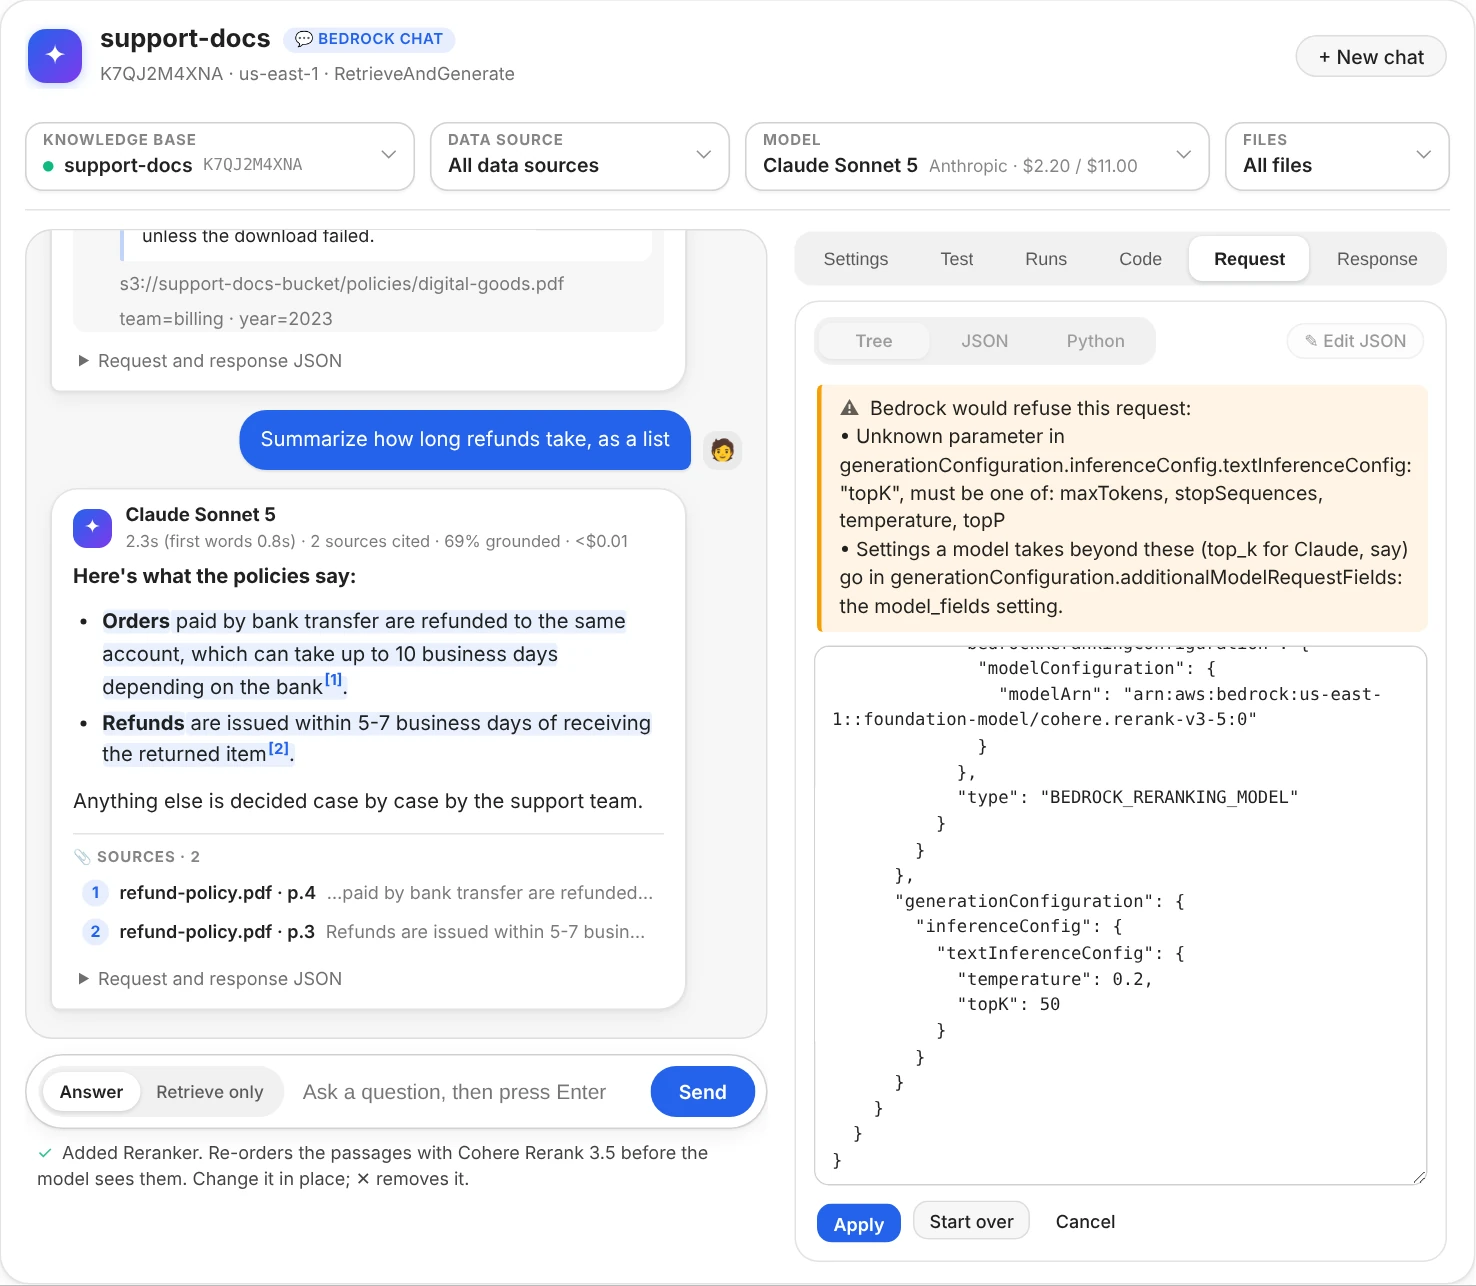This screenshot has height=1286, width=1476.
Task: Open the Request tab
Action: [x=1250, y=259]
